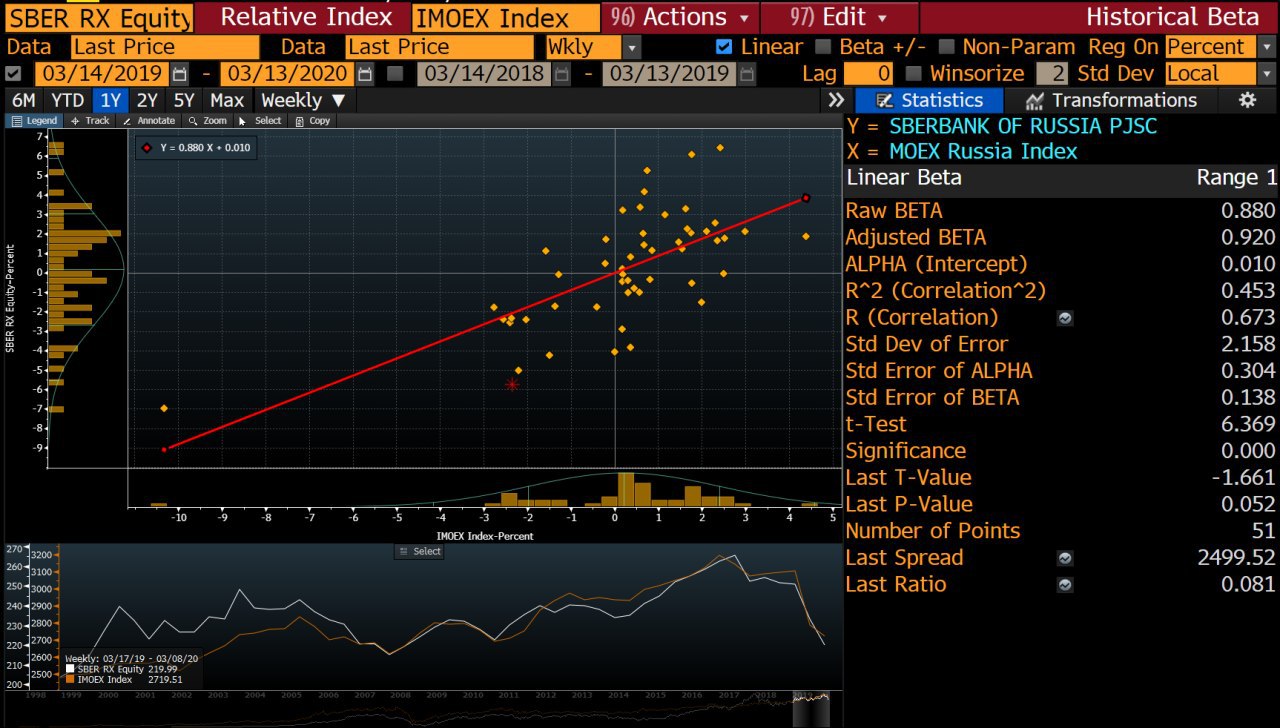
Task: Click the SBER RX Equity security field
Action: [98, 17]
